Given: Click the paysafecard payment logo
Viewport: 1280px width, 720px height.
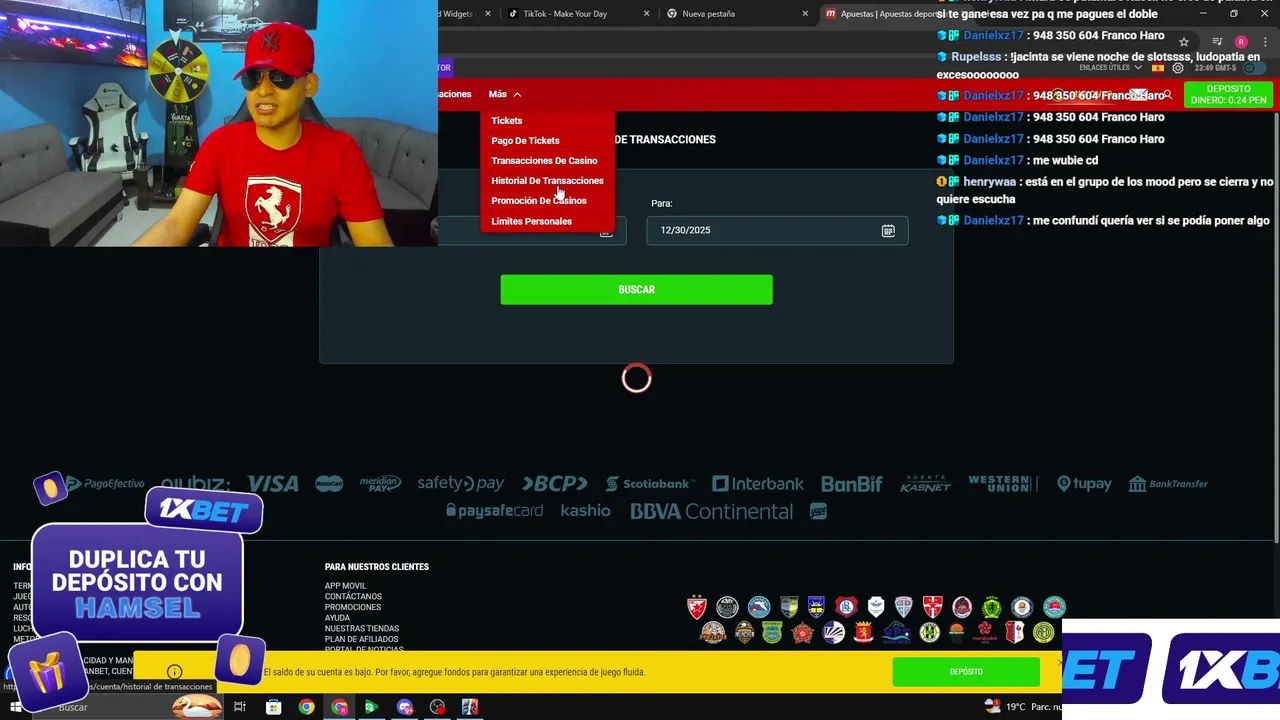Looking at the screenshot, I should (494, 511).
